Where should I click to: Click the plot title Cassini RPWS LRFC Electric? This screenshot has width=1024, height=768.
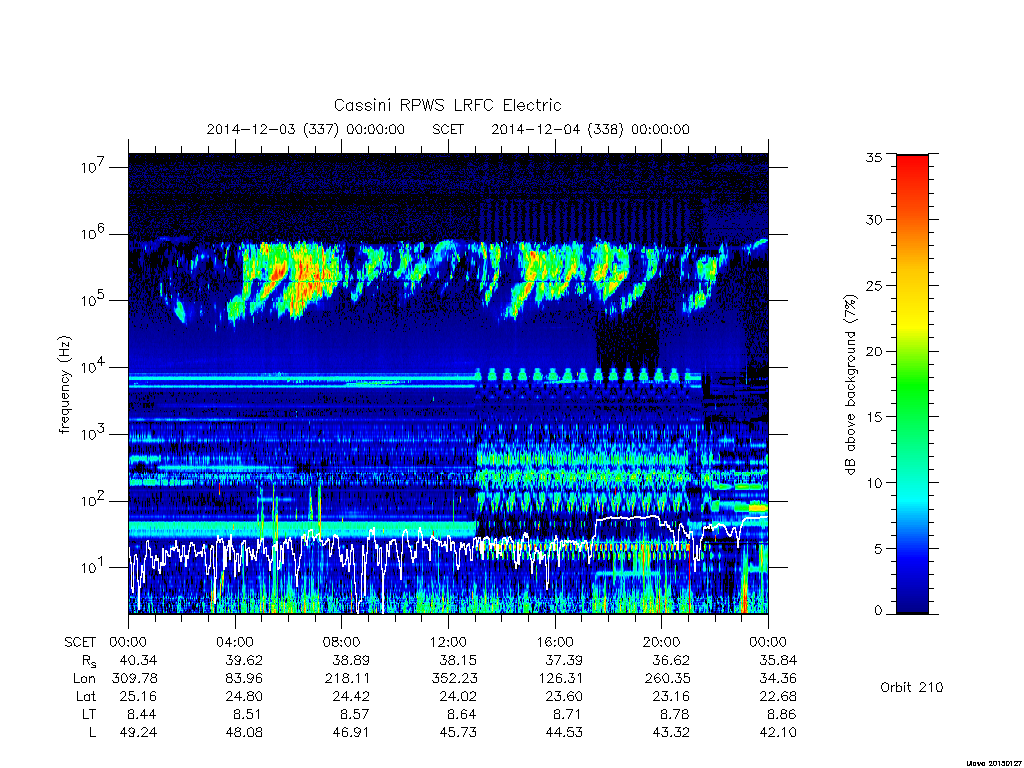tap(447, 105)
